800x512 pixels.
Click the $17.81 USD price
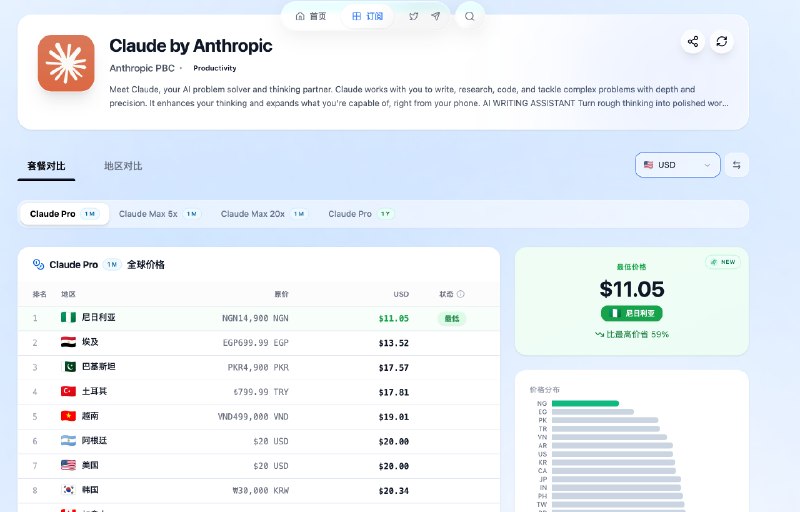coord(393,392)
